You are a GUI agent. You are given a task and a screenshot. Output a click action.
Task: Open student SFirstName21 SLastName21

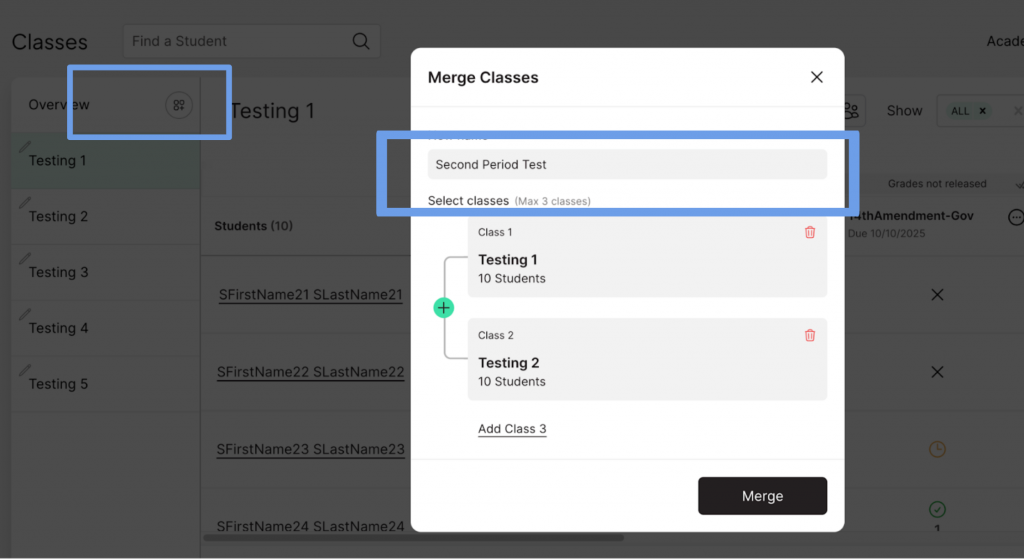click(310, 295)
